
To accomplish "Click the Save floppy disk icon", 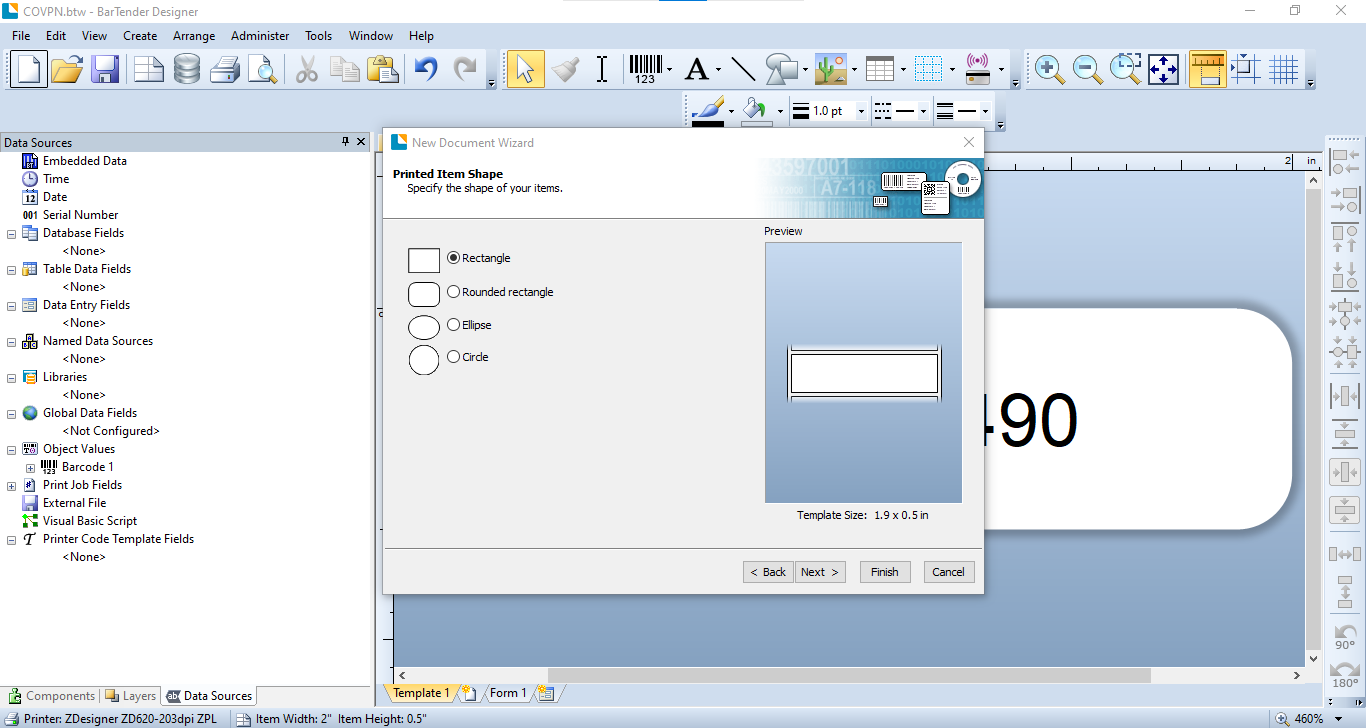I will [x=105, y=69].
